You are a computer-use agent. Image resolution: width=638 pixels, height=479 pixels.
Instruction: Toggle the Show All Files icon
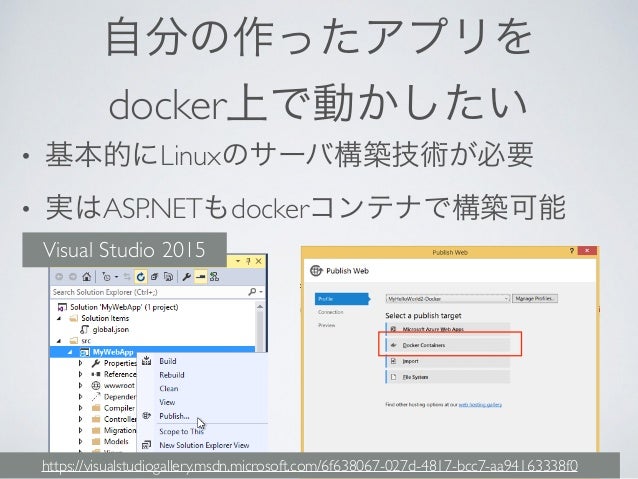168,277
